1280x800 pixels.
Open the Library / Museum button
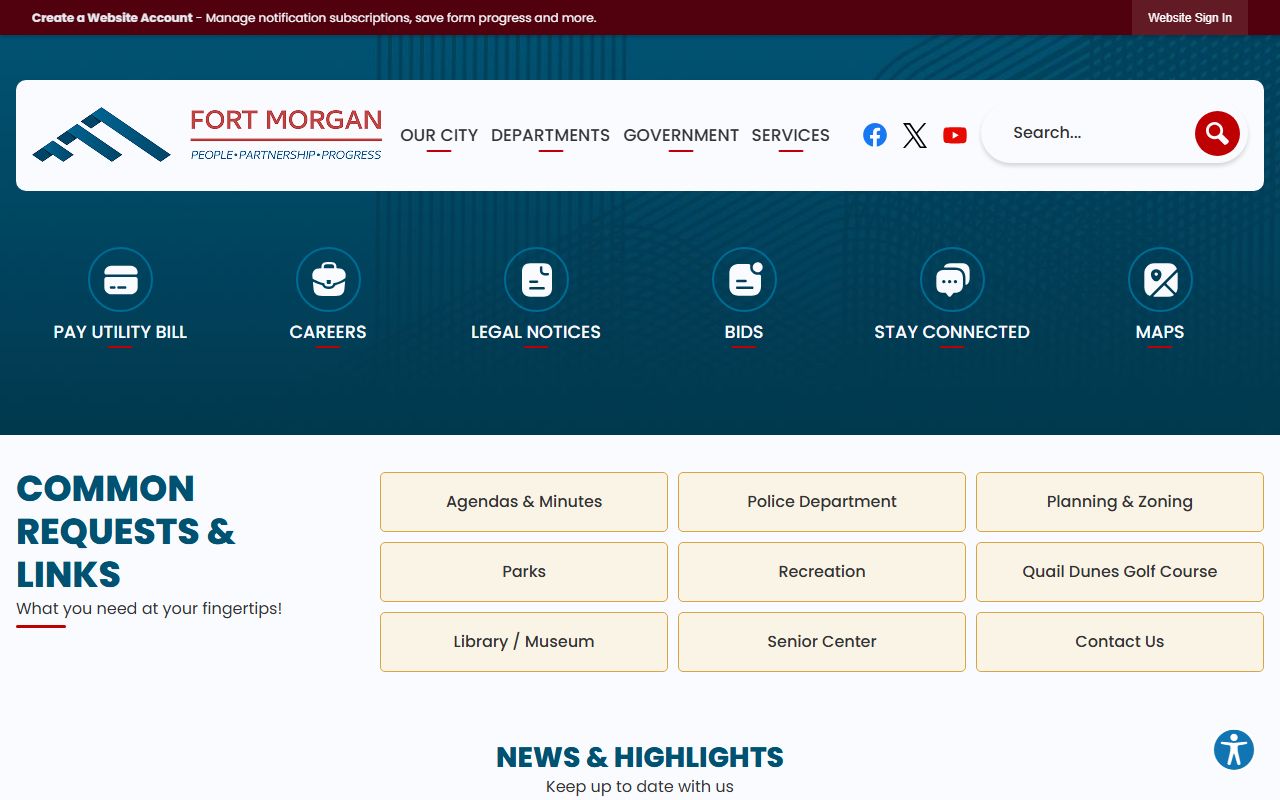tap(524, 642)
